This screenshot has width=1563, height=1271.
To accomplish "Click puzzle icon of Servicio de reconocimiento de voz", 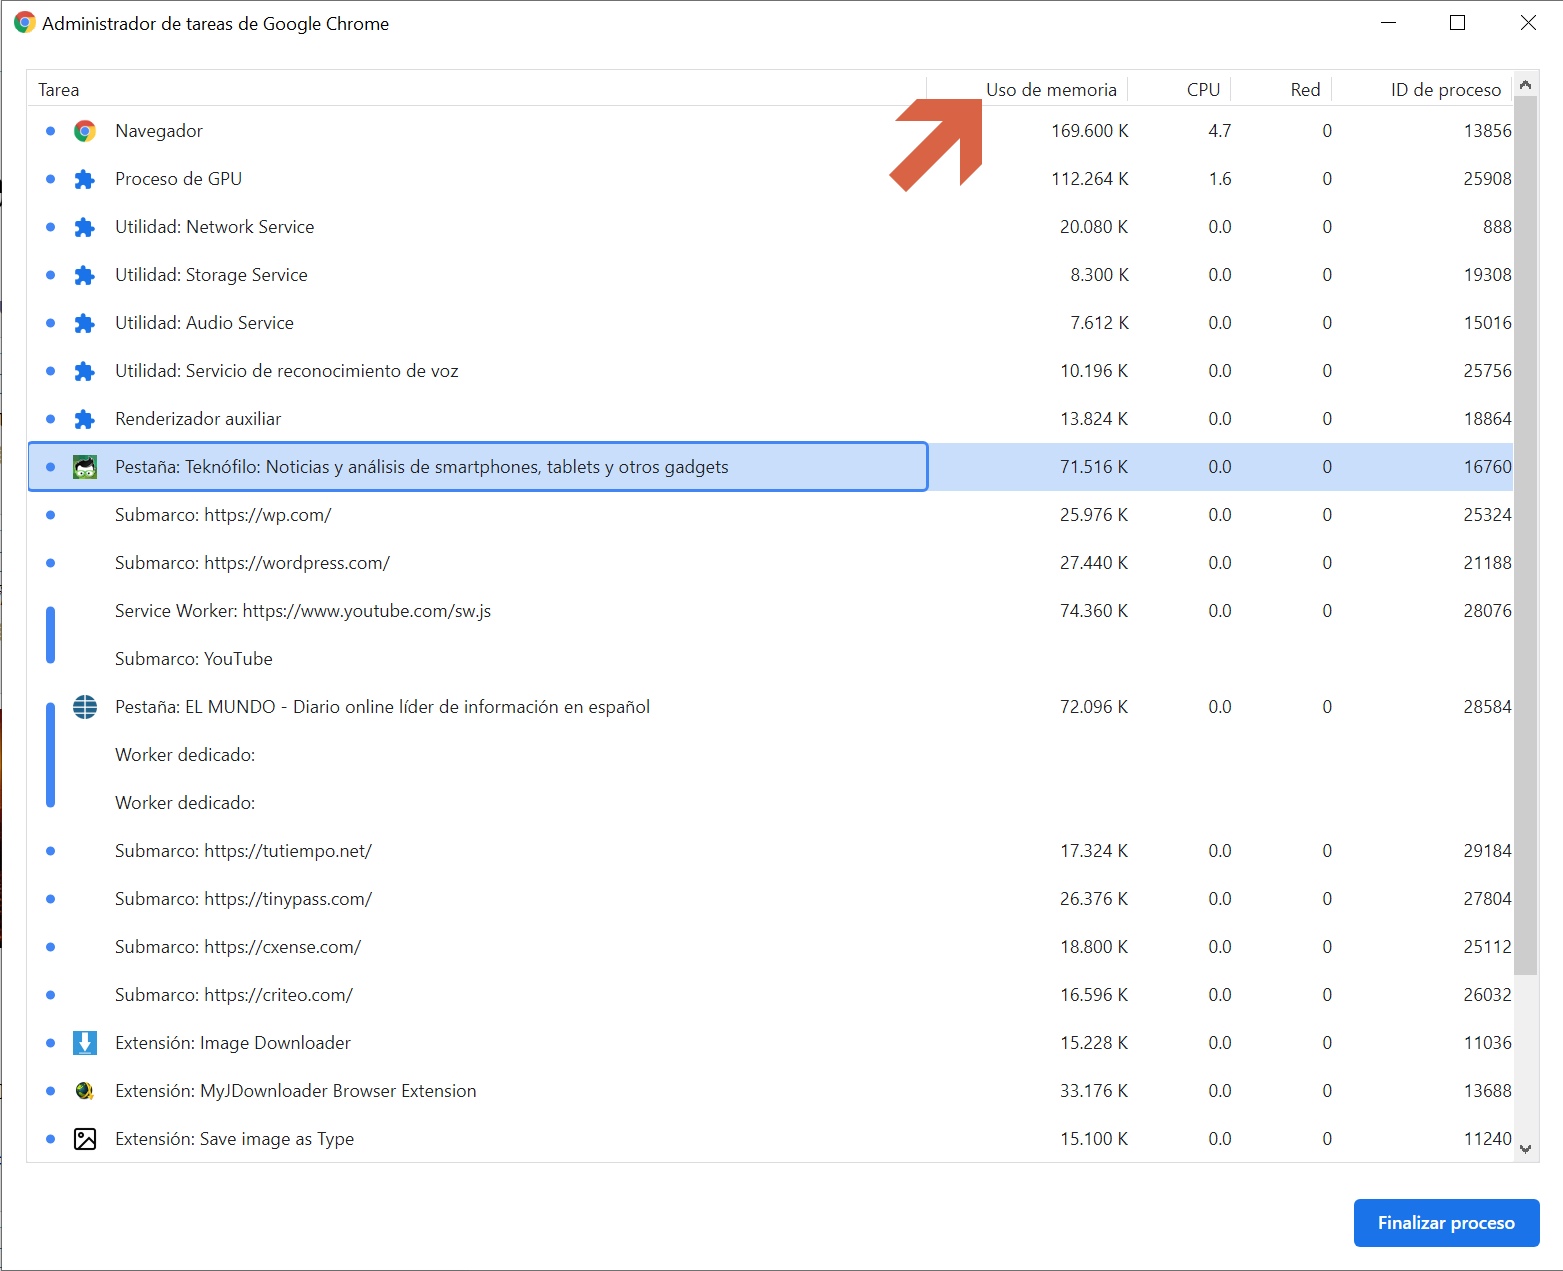I will (85, 371).
